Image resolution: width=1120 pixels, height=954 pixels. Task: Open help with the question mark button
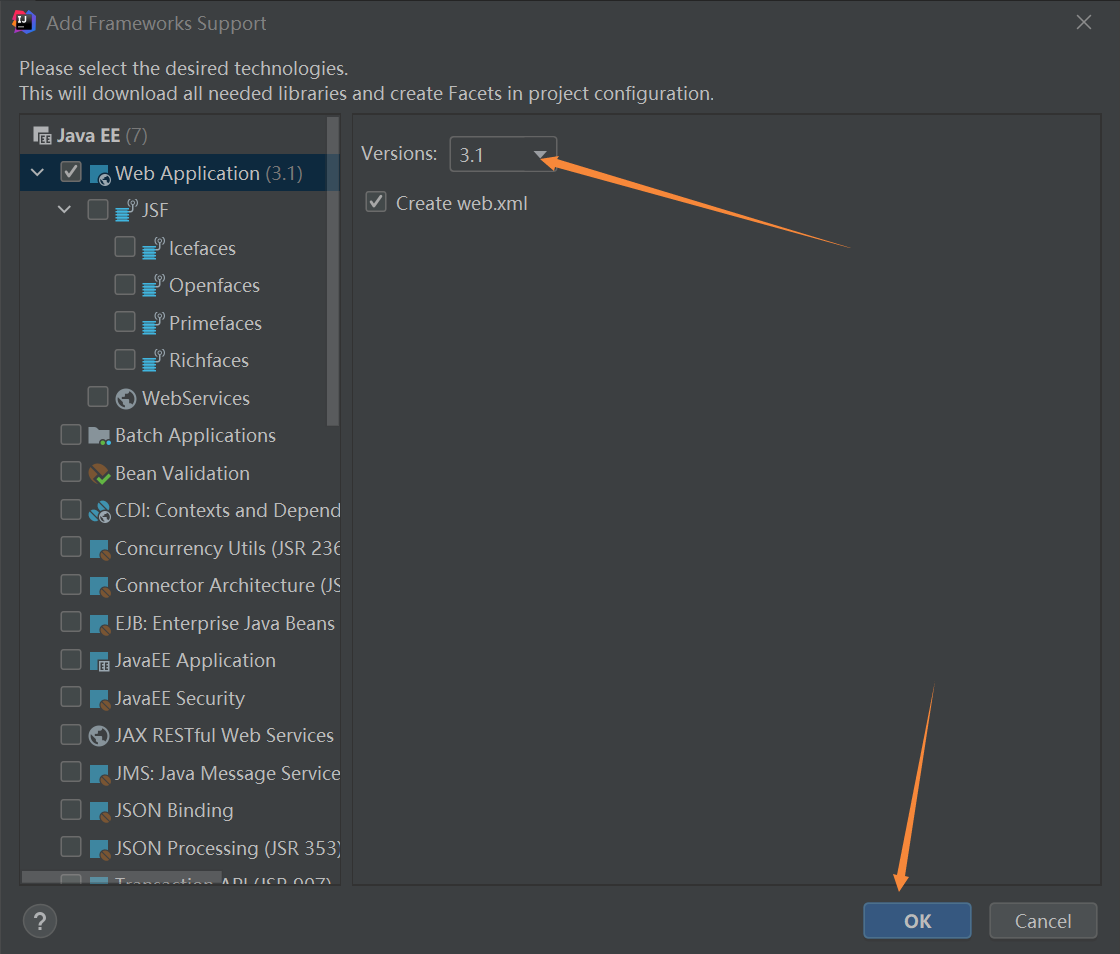[40, 920]
